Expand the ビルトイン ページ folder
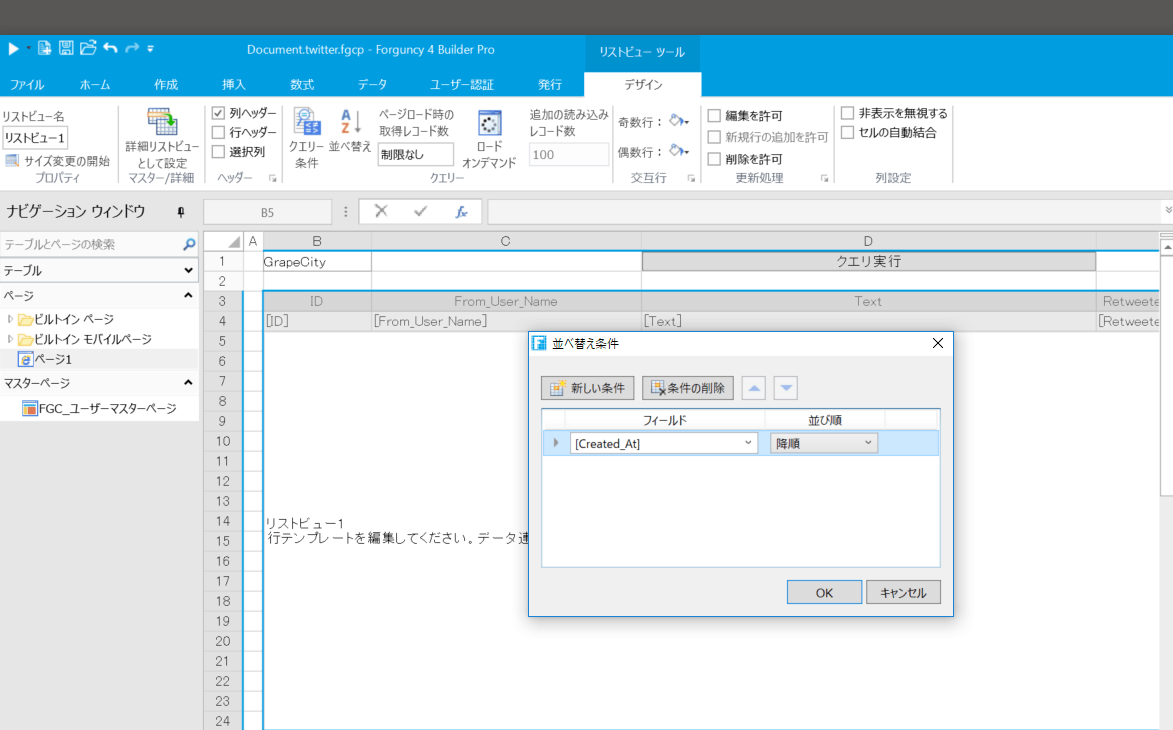 11,320
